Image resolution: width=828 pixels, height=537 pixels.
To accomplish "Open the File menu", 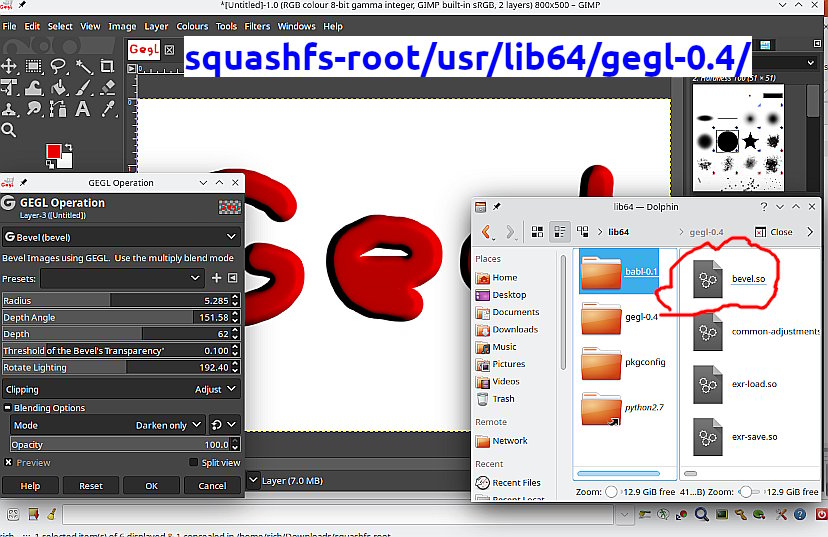I will (x=10, y=26).
